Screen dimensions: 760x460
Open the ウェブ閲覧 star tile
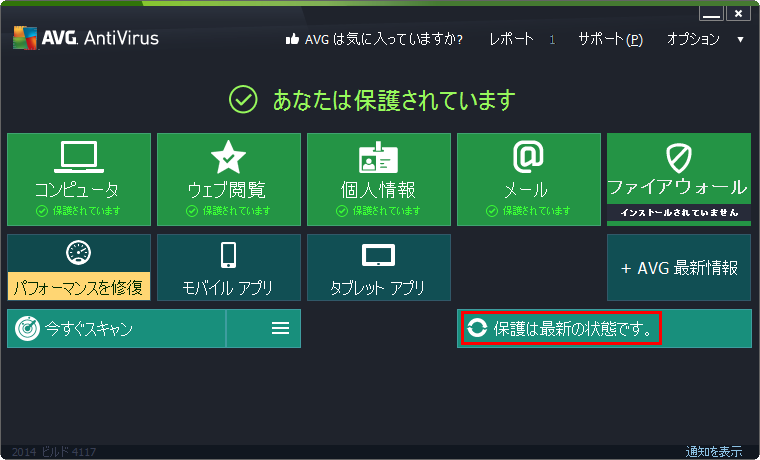point(229,179)
